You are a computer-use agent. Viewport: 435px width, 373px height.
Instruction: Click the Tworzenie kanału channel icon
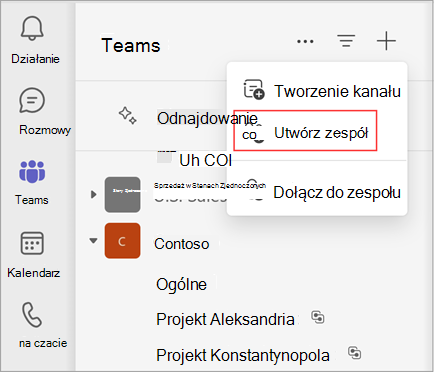254,89
